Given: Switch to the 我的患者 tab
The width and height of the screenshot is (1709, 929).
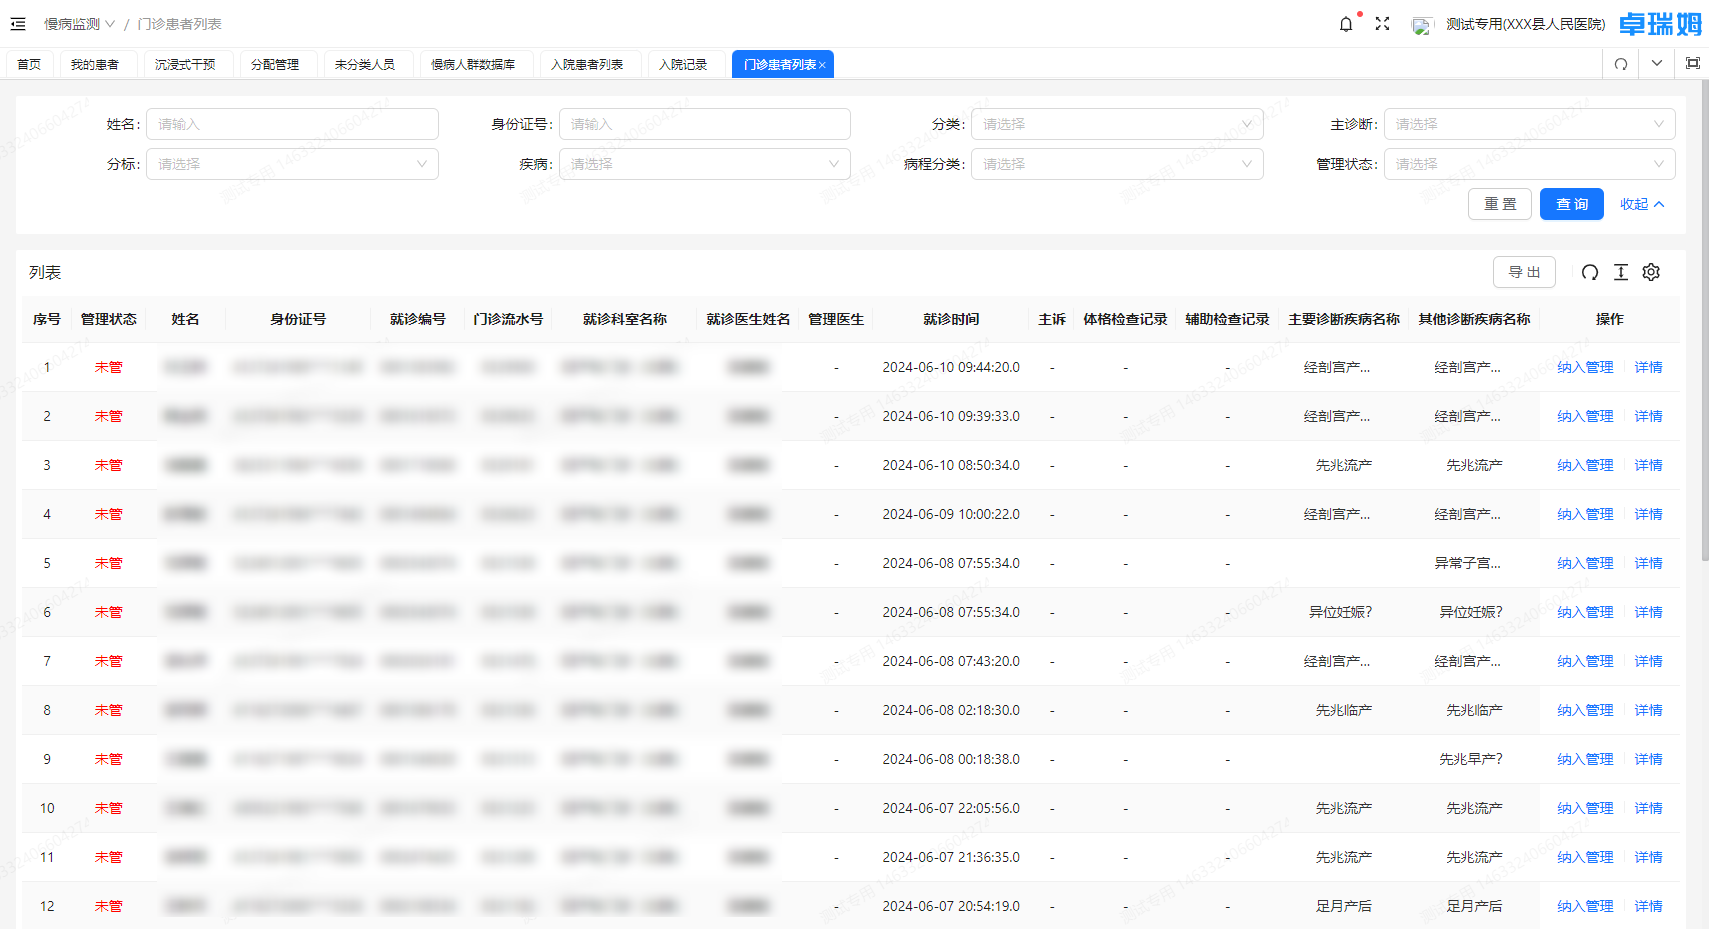Looking at the screenshot, I should 95,64.
